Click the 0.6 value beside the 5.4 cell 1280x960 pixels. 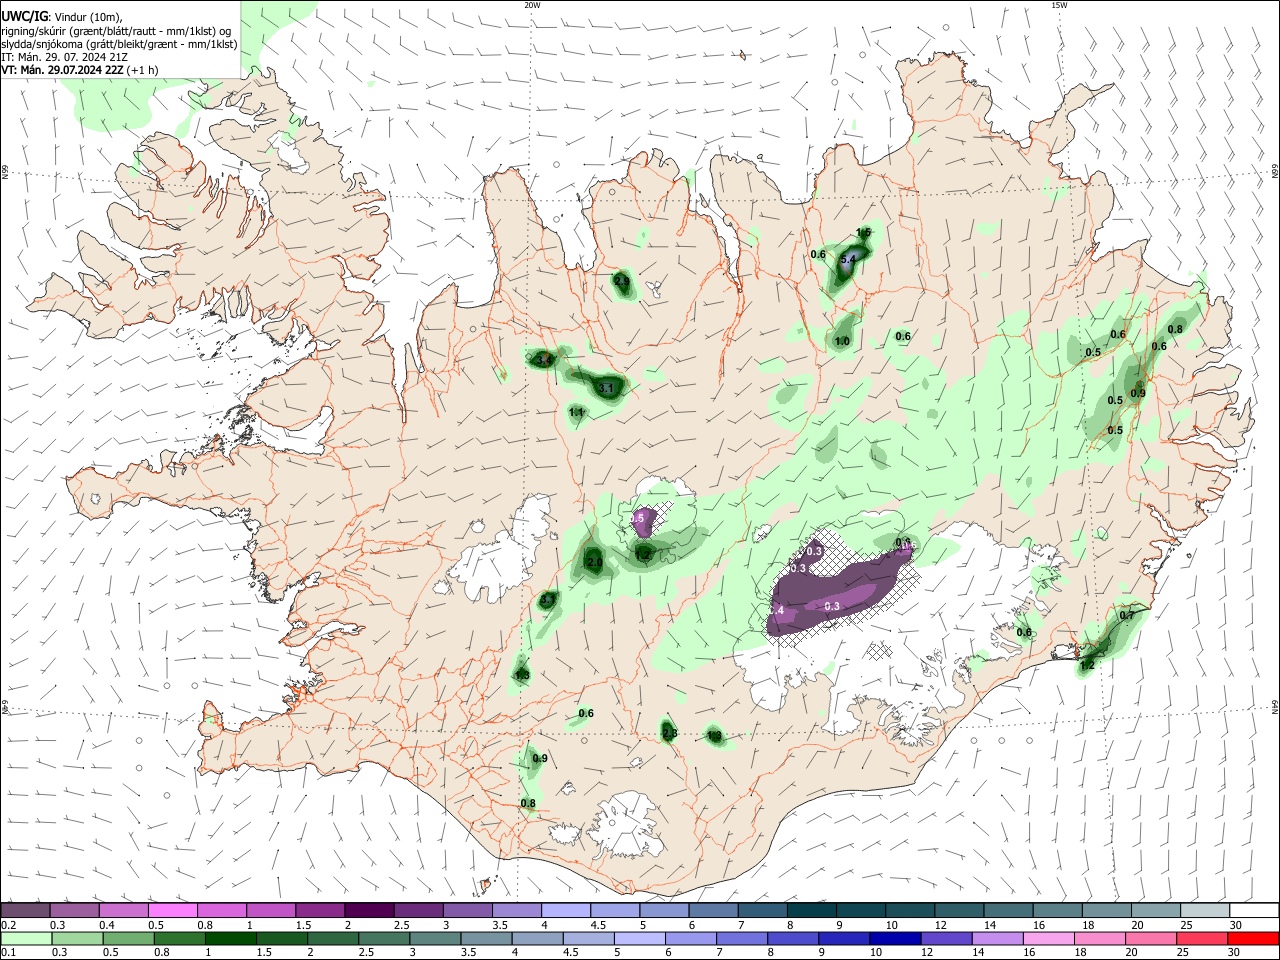coord(818,254)
